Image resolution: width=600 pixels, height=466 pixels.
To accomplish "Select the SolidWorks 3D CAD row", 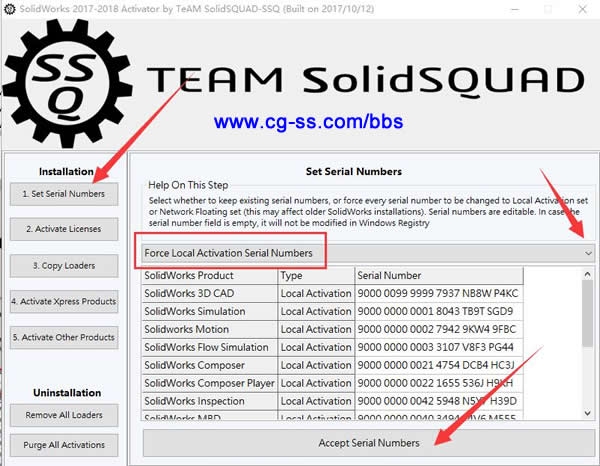I will pos(208,293).
